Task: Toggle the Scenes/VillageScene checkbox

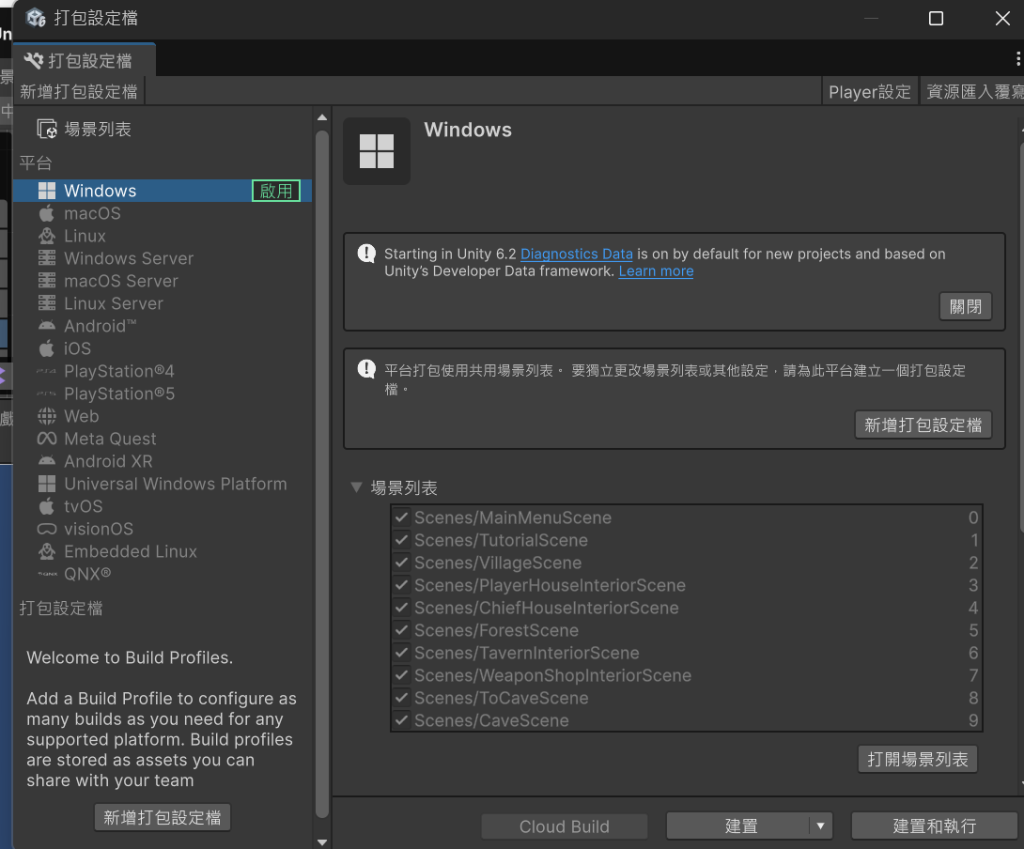Action: pyautogui.click(x=402, y=563)
